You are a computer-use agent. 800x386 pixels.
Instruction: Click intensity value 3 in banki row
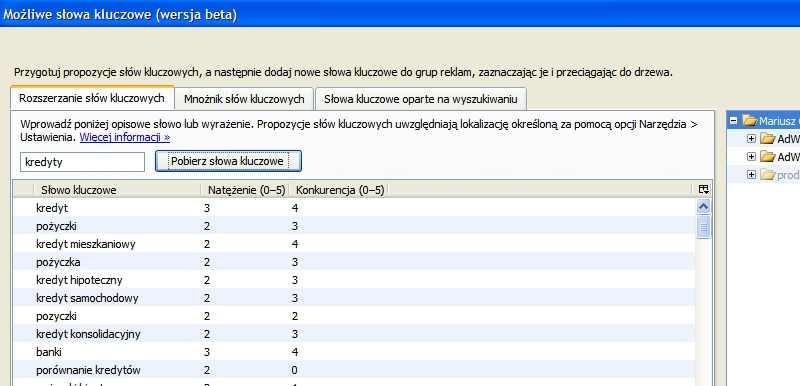click(207, 352)
